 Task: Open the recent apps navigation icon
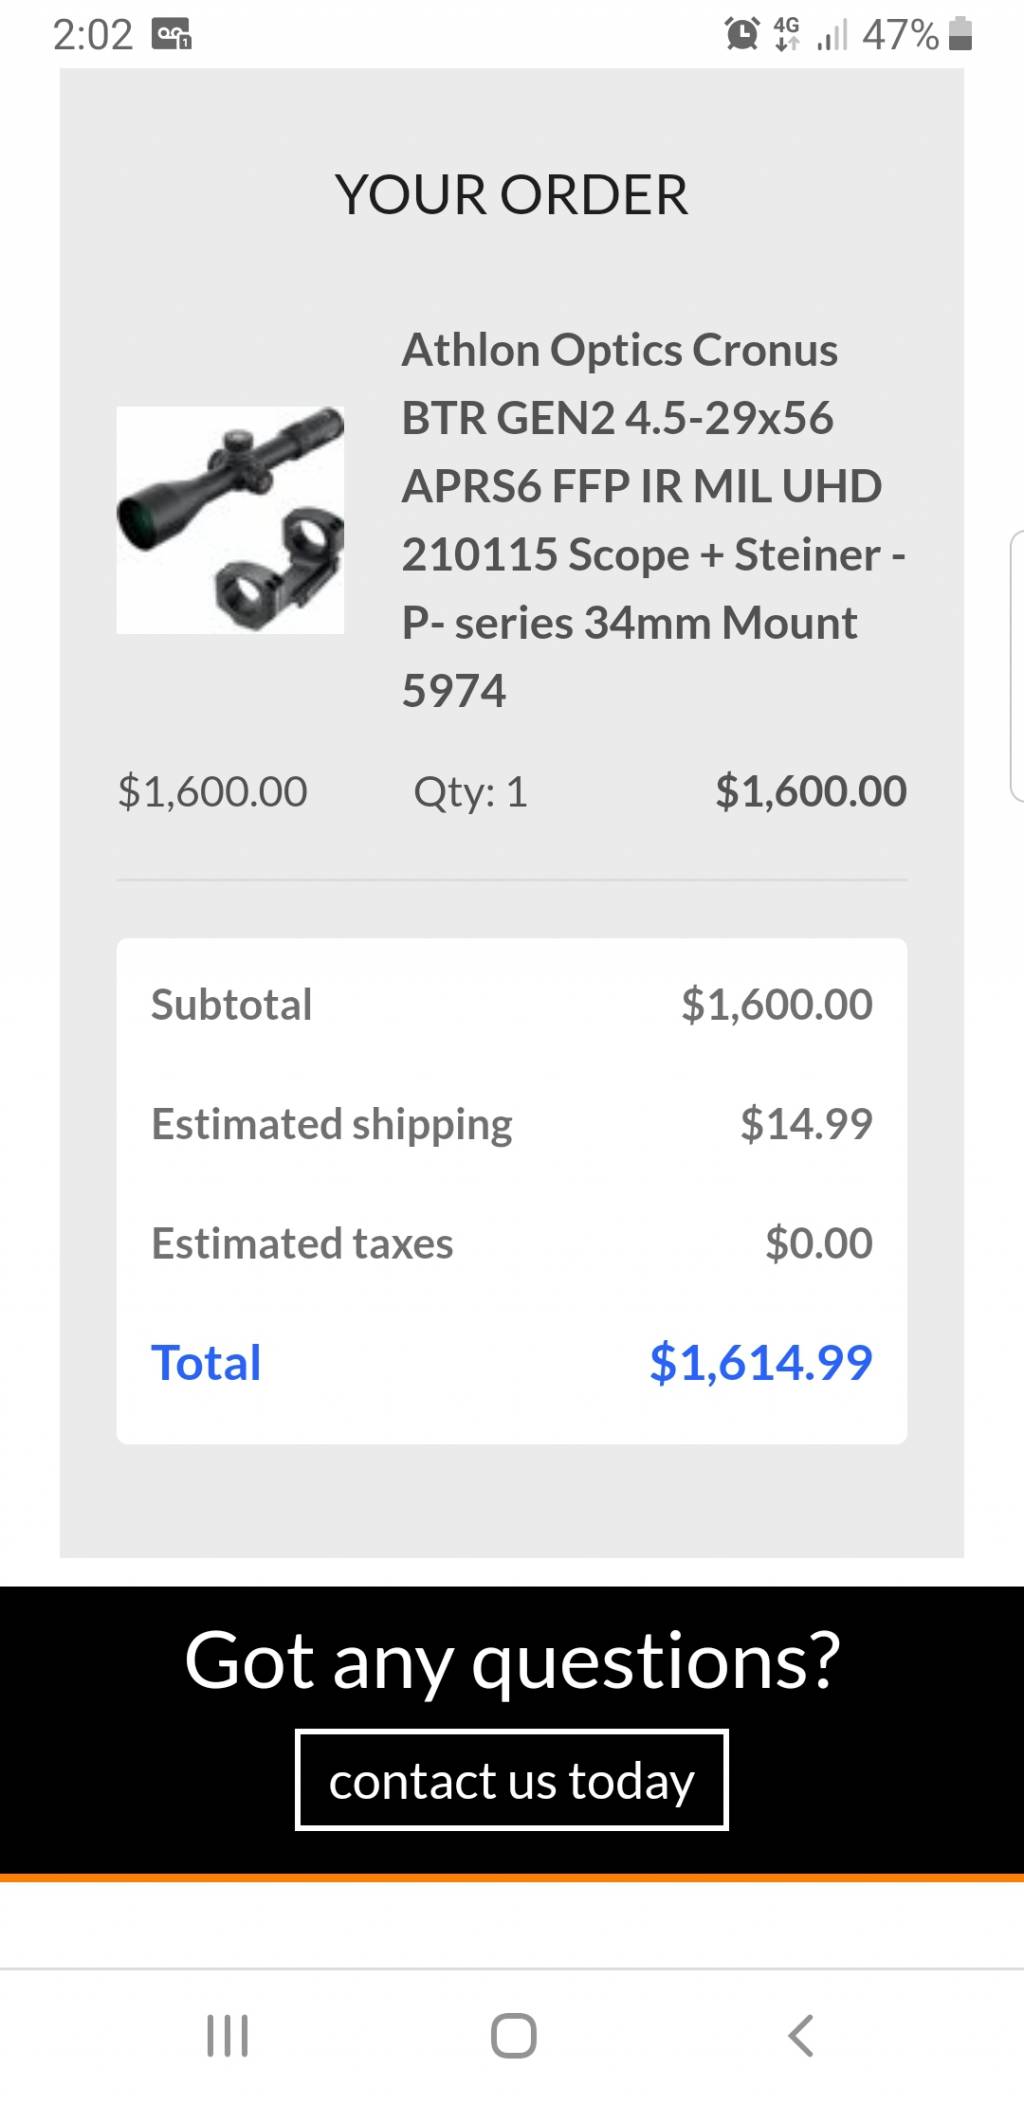[227, 2035]
